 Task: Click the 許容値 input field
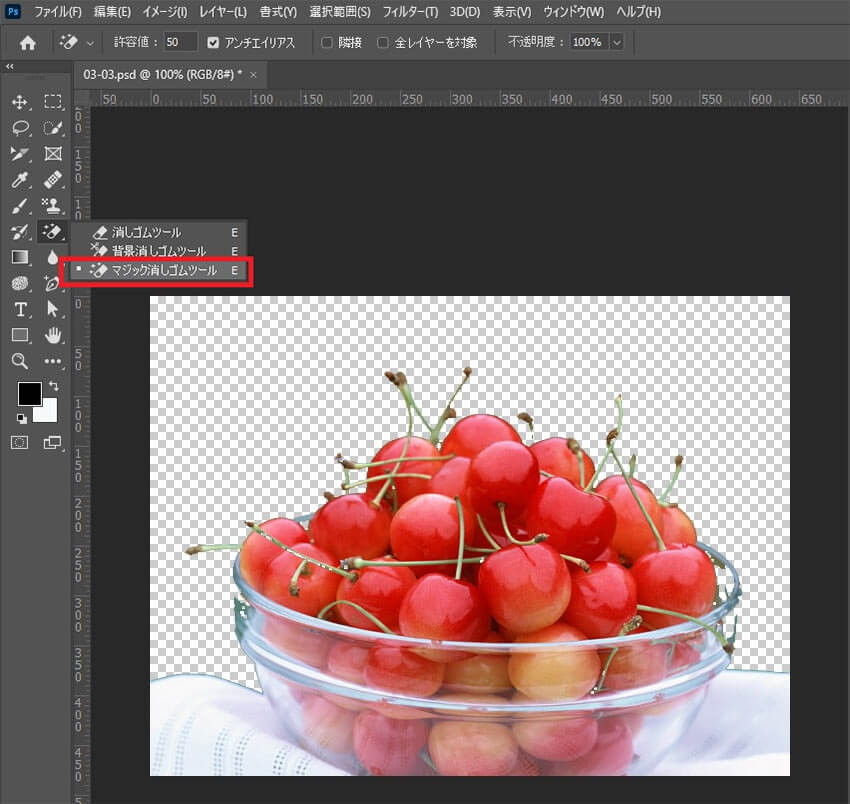(180, 43)
